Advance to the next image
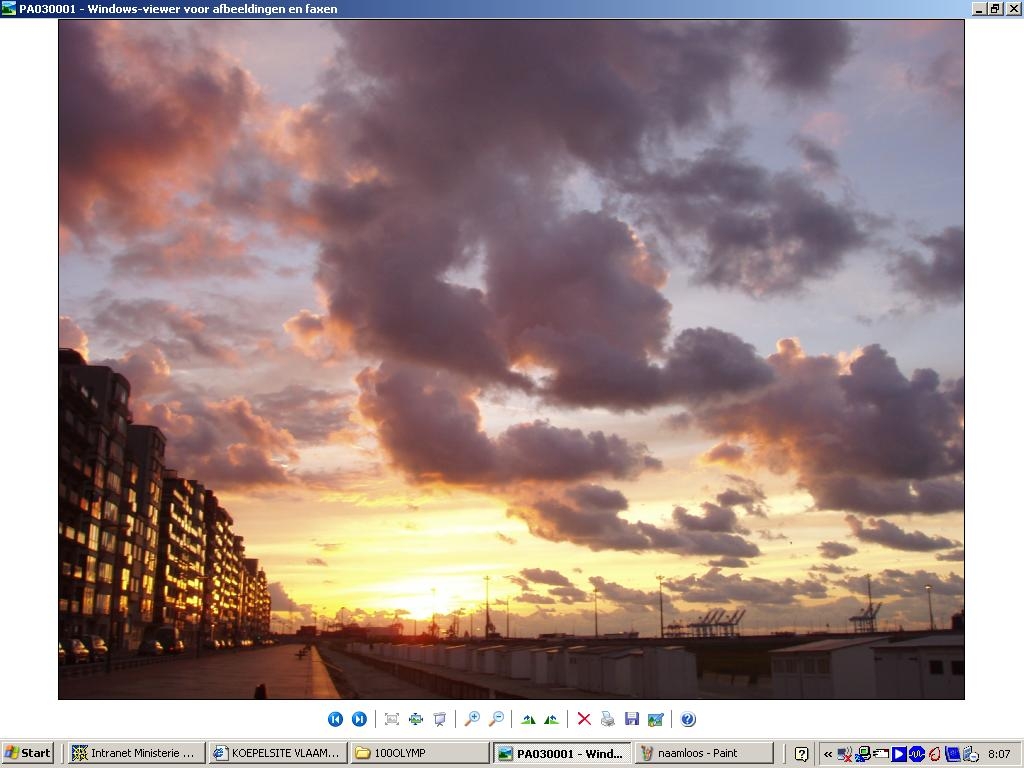The image size is (1024, 768). (359, 719)
